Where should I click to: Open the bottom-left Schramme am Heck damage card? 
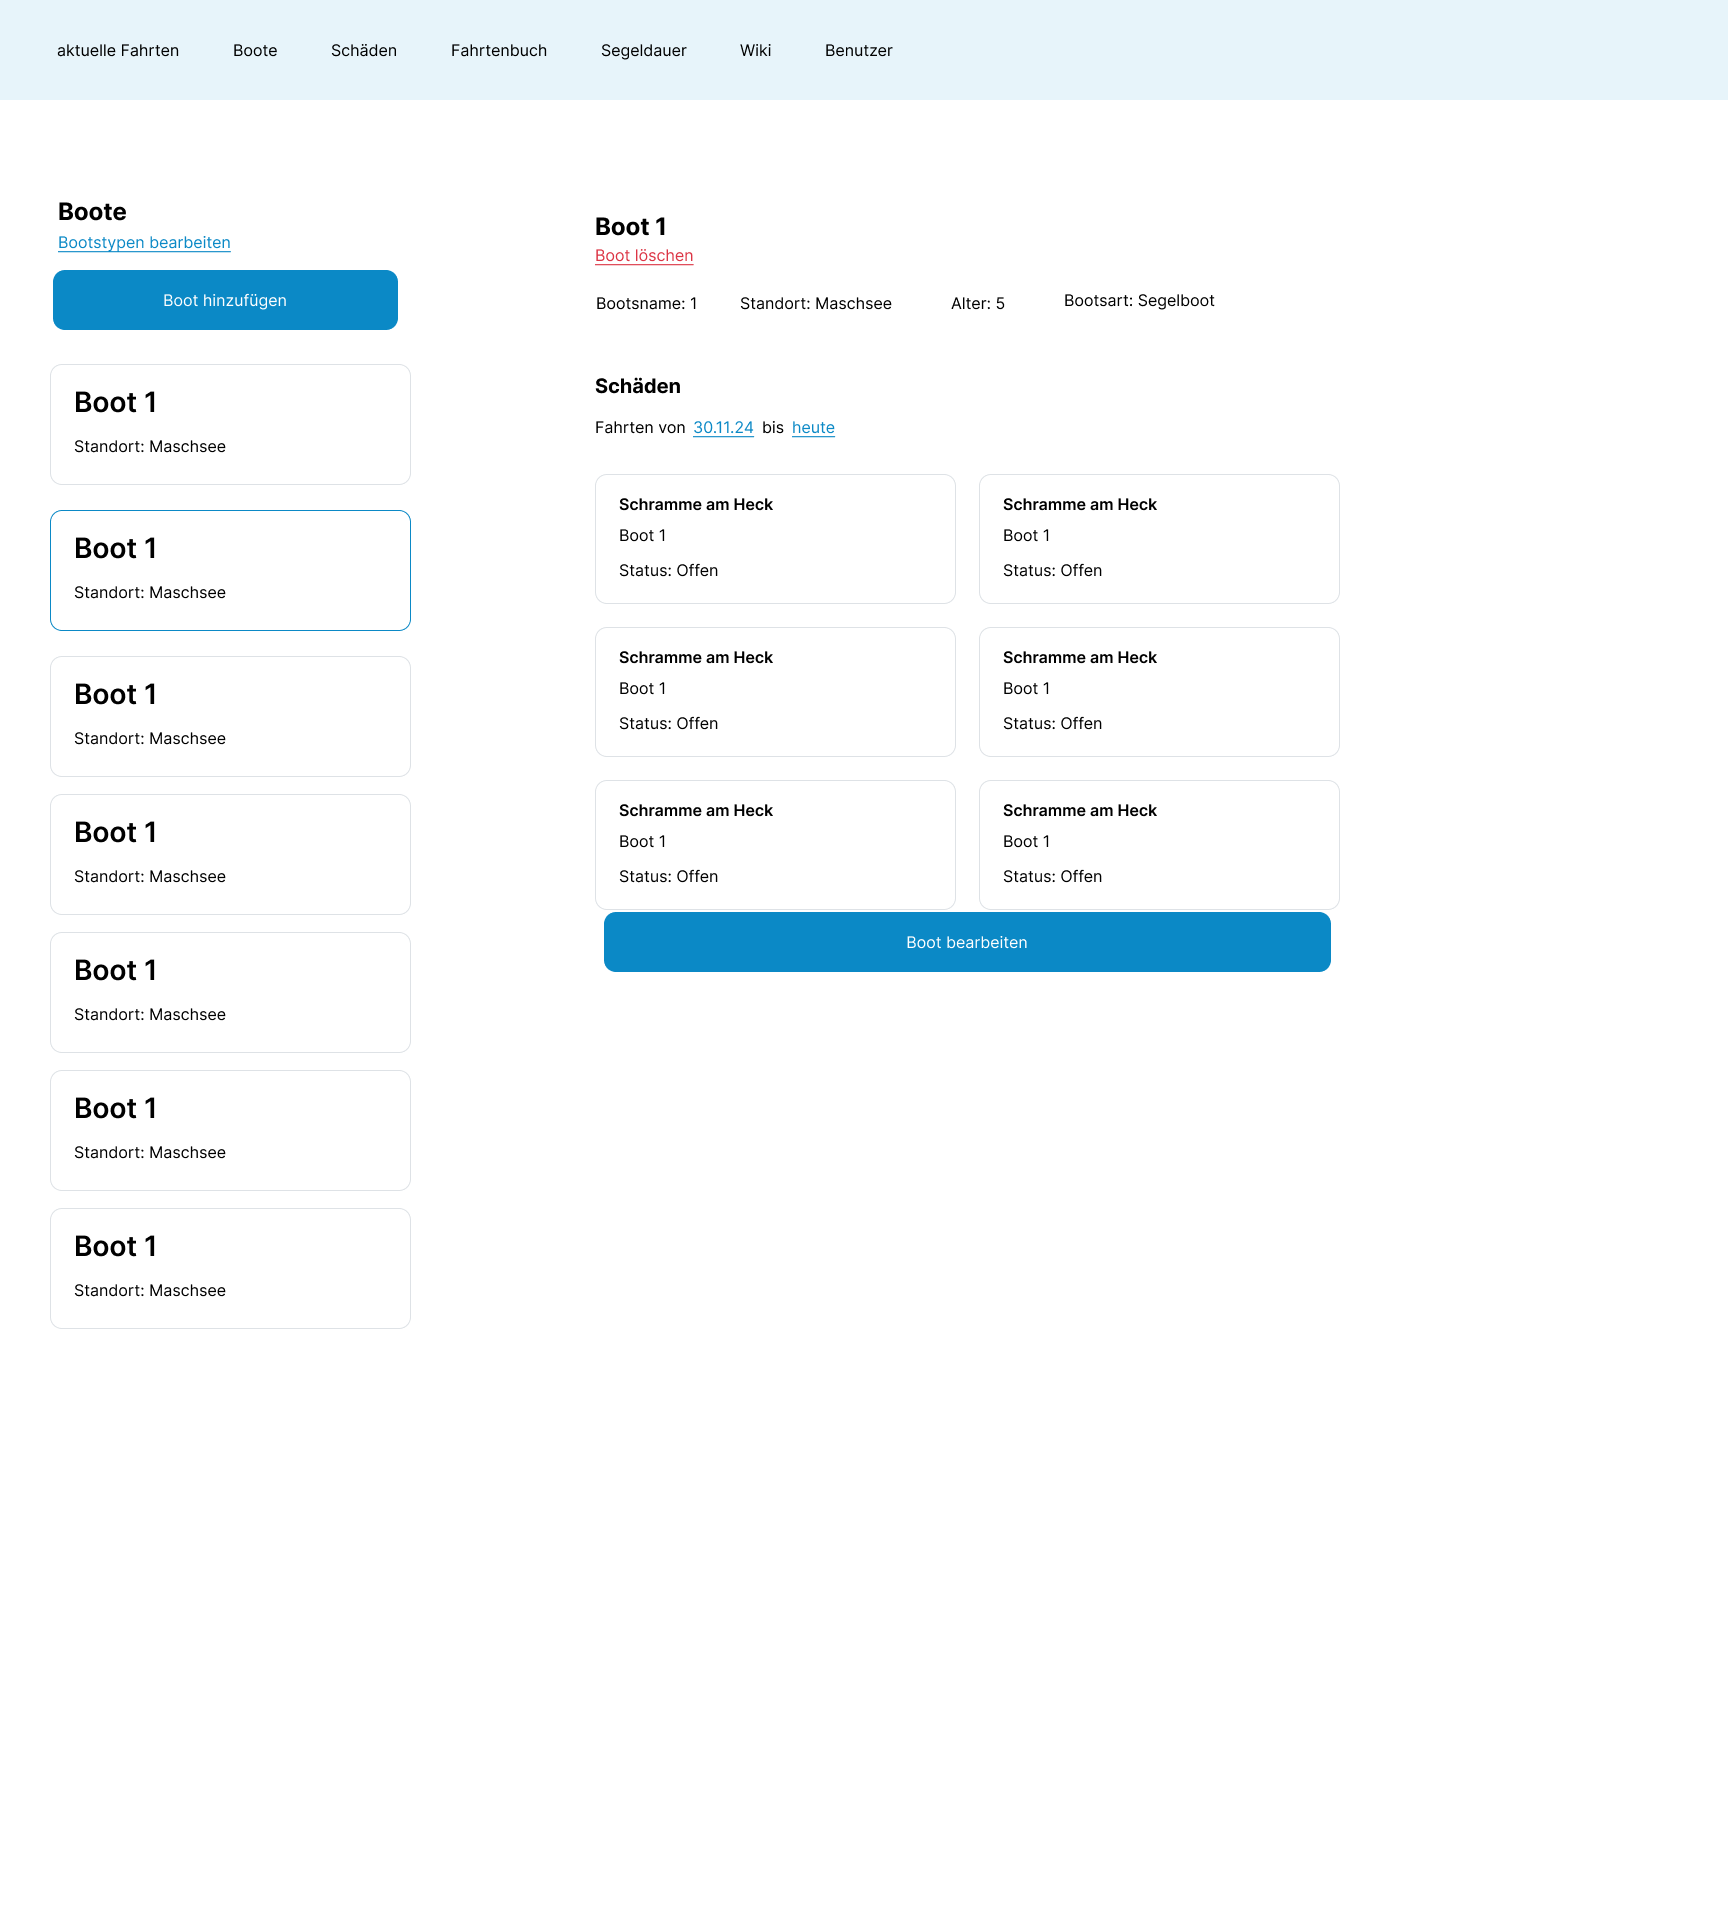click(x=775, y=845)
